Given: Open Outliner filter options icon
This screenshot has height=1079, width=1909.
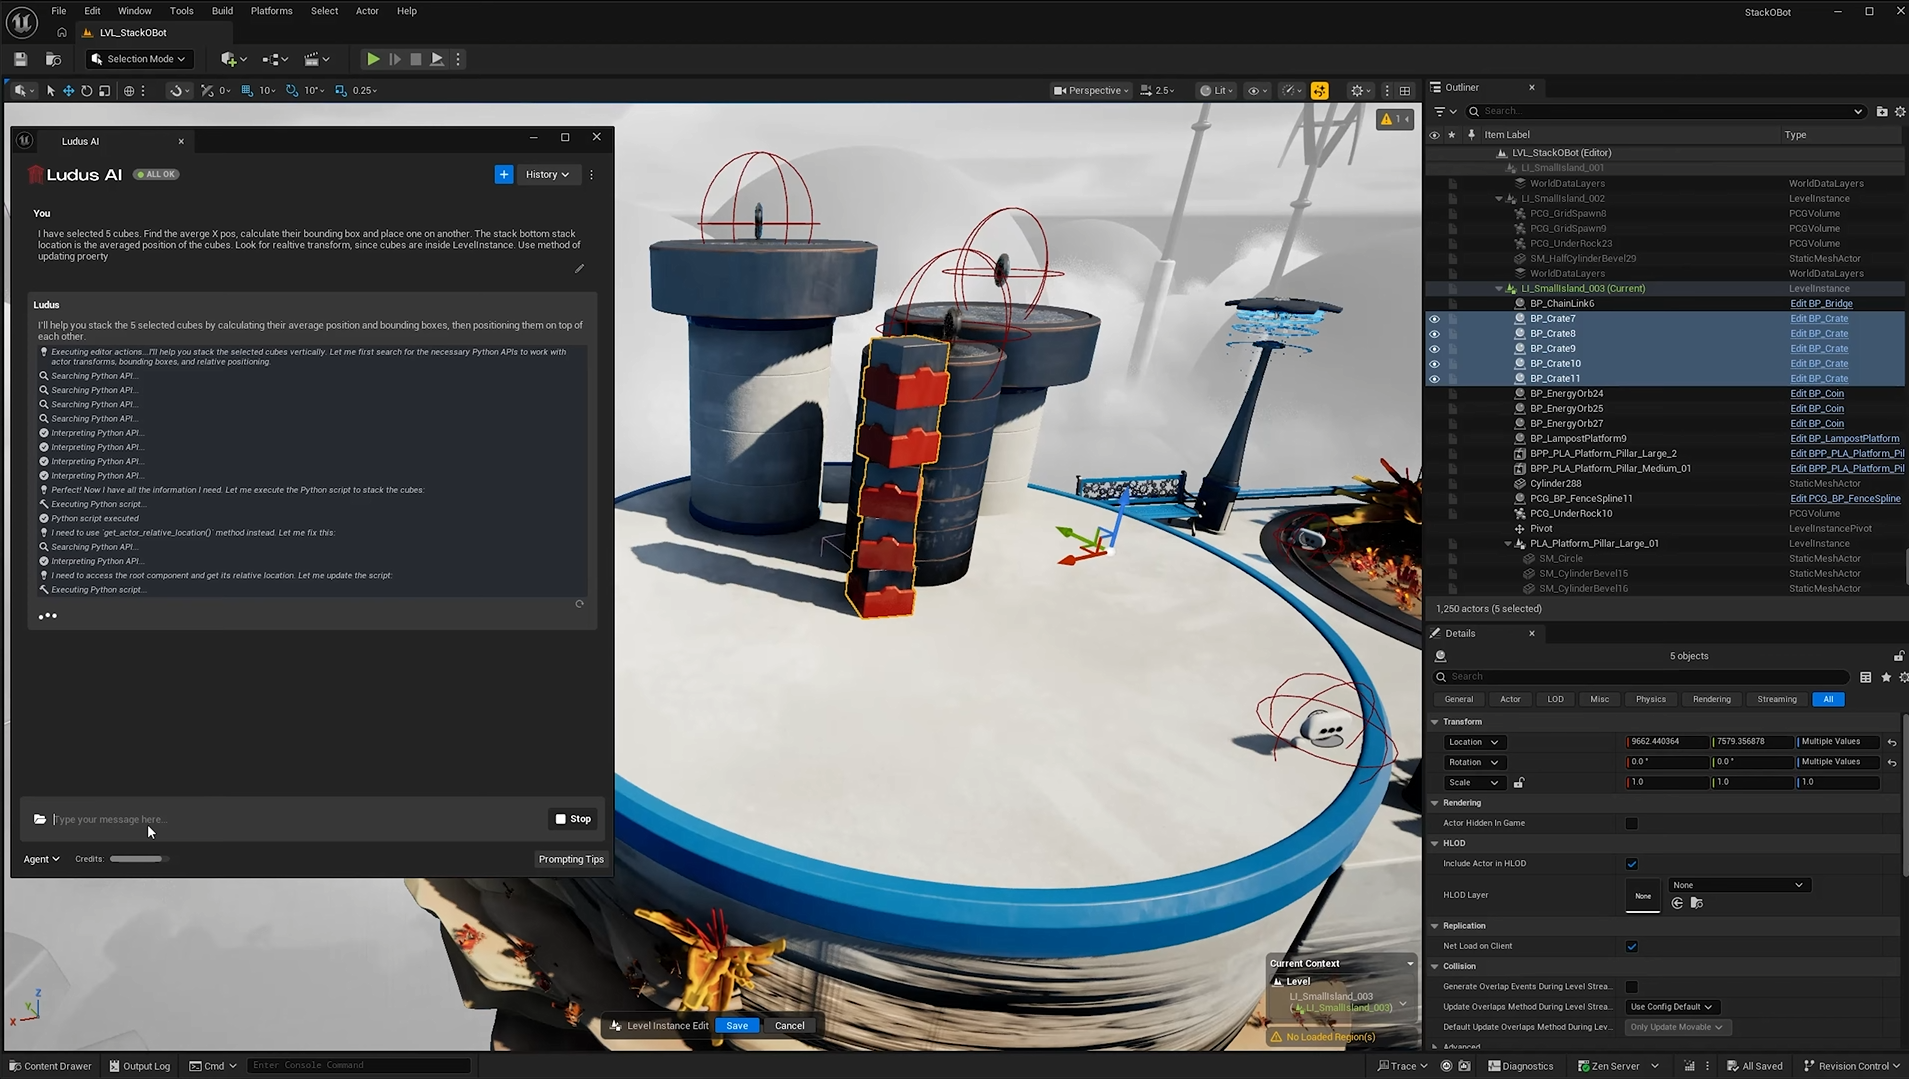Looking at the screenshot, I should coord(1445,111).
